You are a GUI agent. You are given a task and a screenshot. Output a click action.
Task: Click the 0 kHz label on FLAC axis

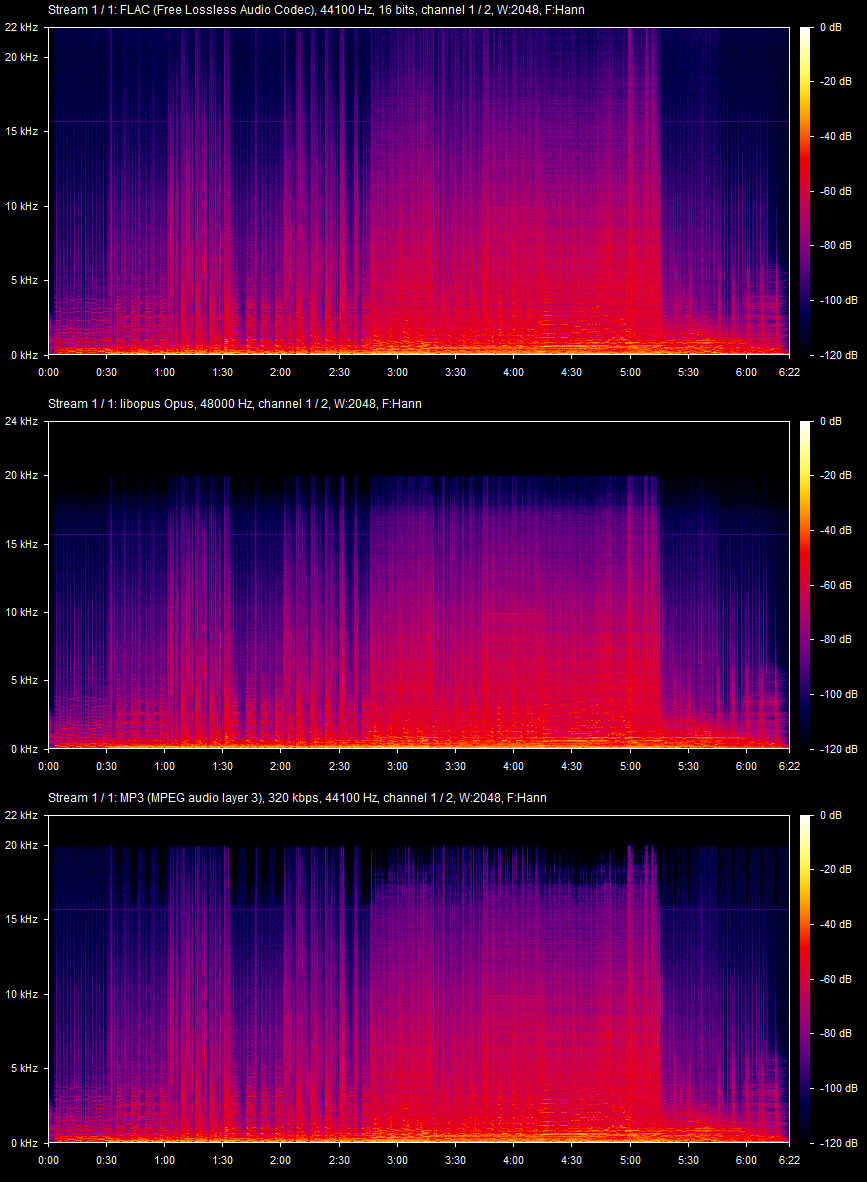point(24,355)
